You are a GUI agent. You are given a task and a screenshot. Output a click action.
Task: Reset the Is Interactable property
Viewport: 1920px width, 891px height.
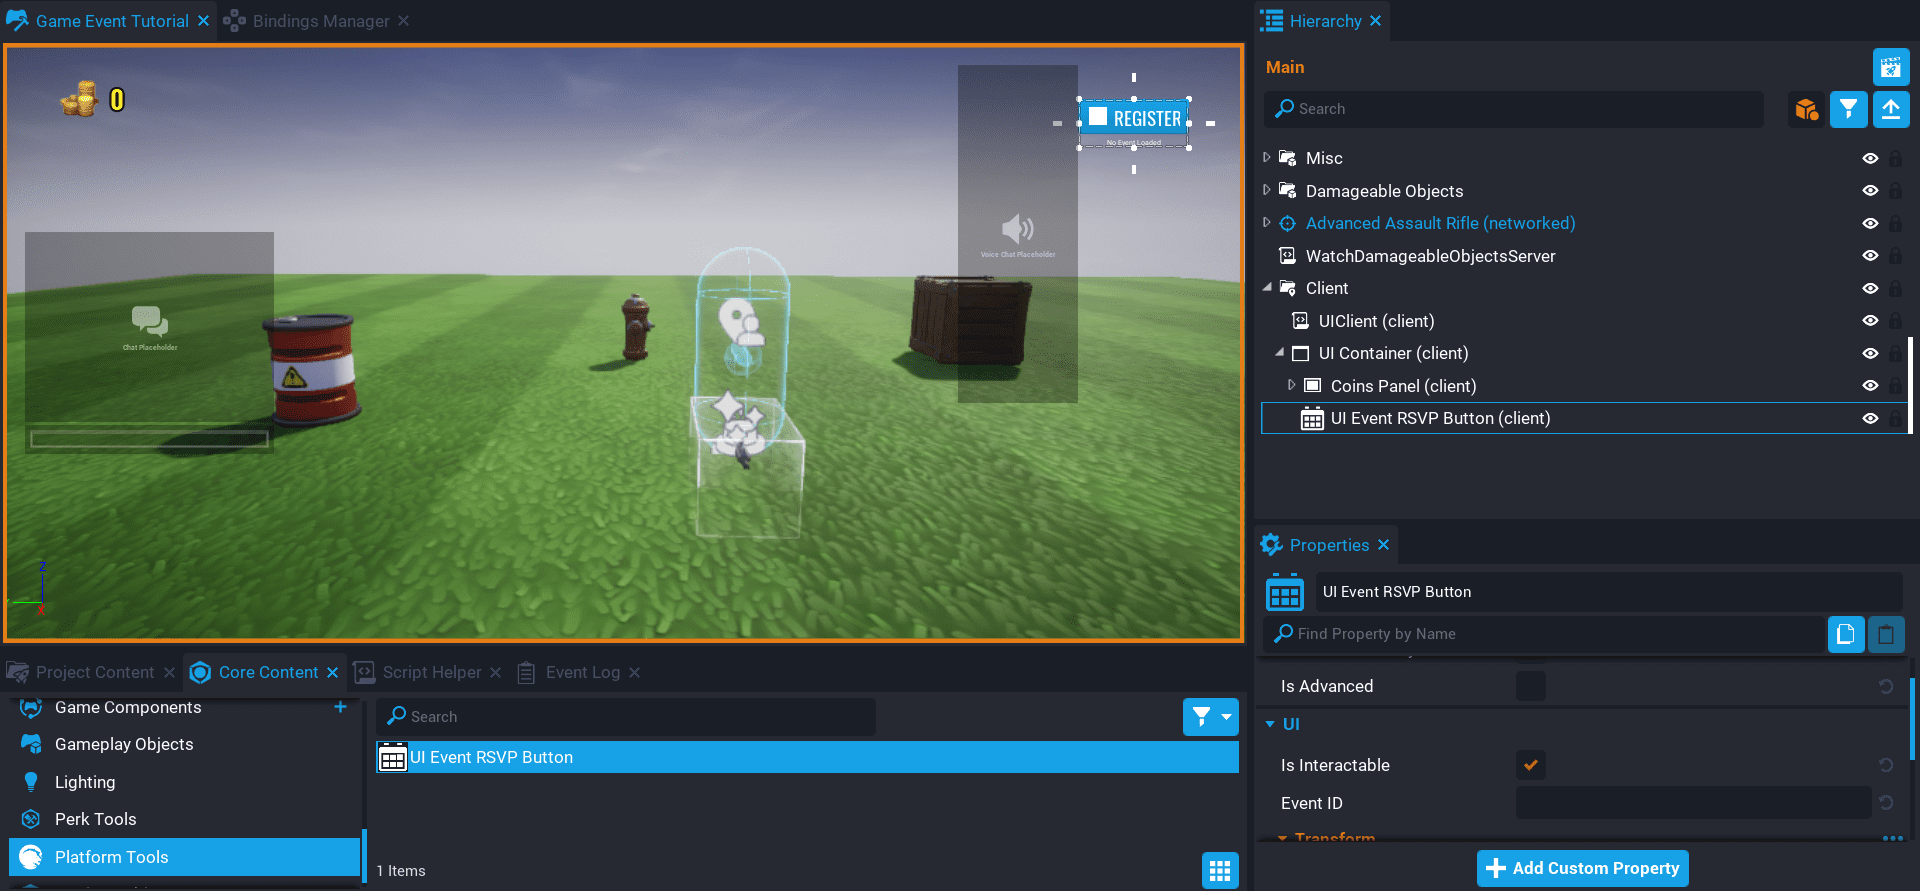(1885, 765)
